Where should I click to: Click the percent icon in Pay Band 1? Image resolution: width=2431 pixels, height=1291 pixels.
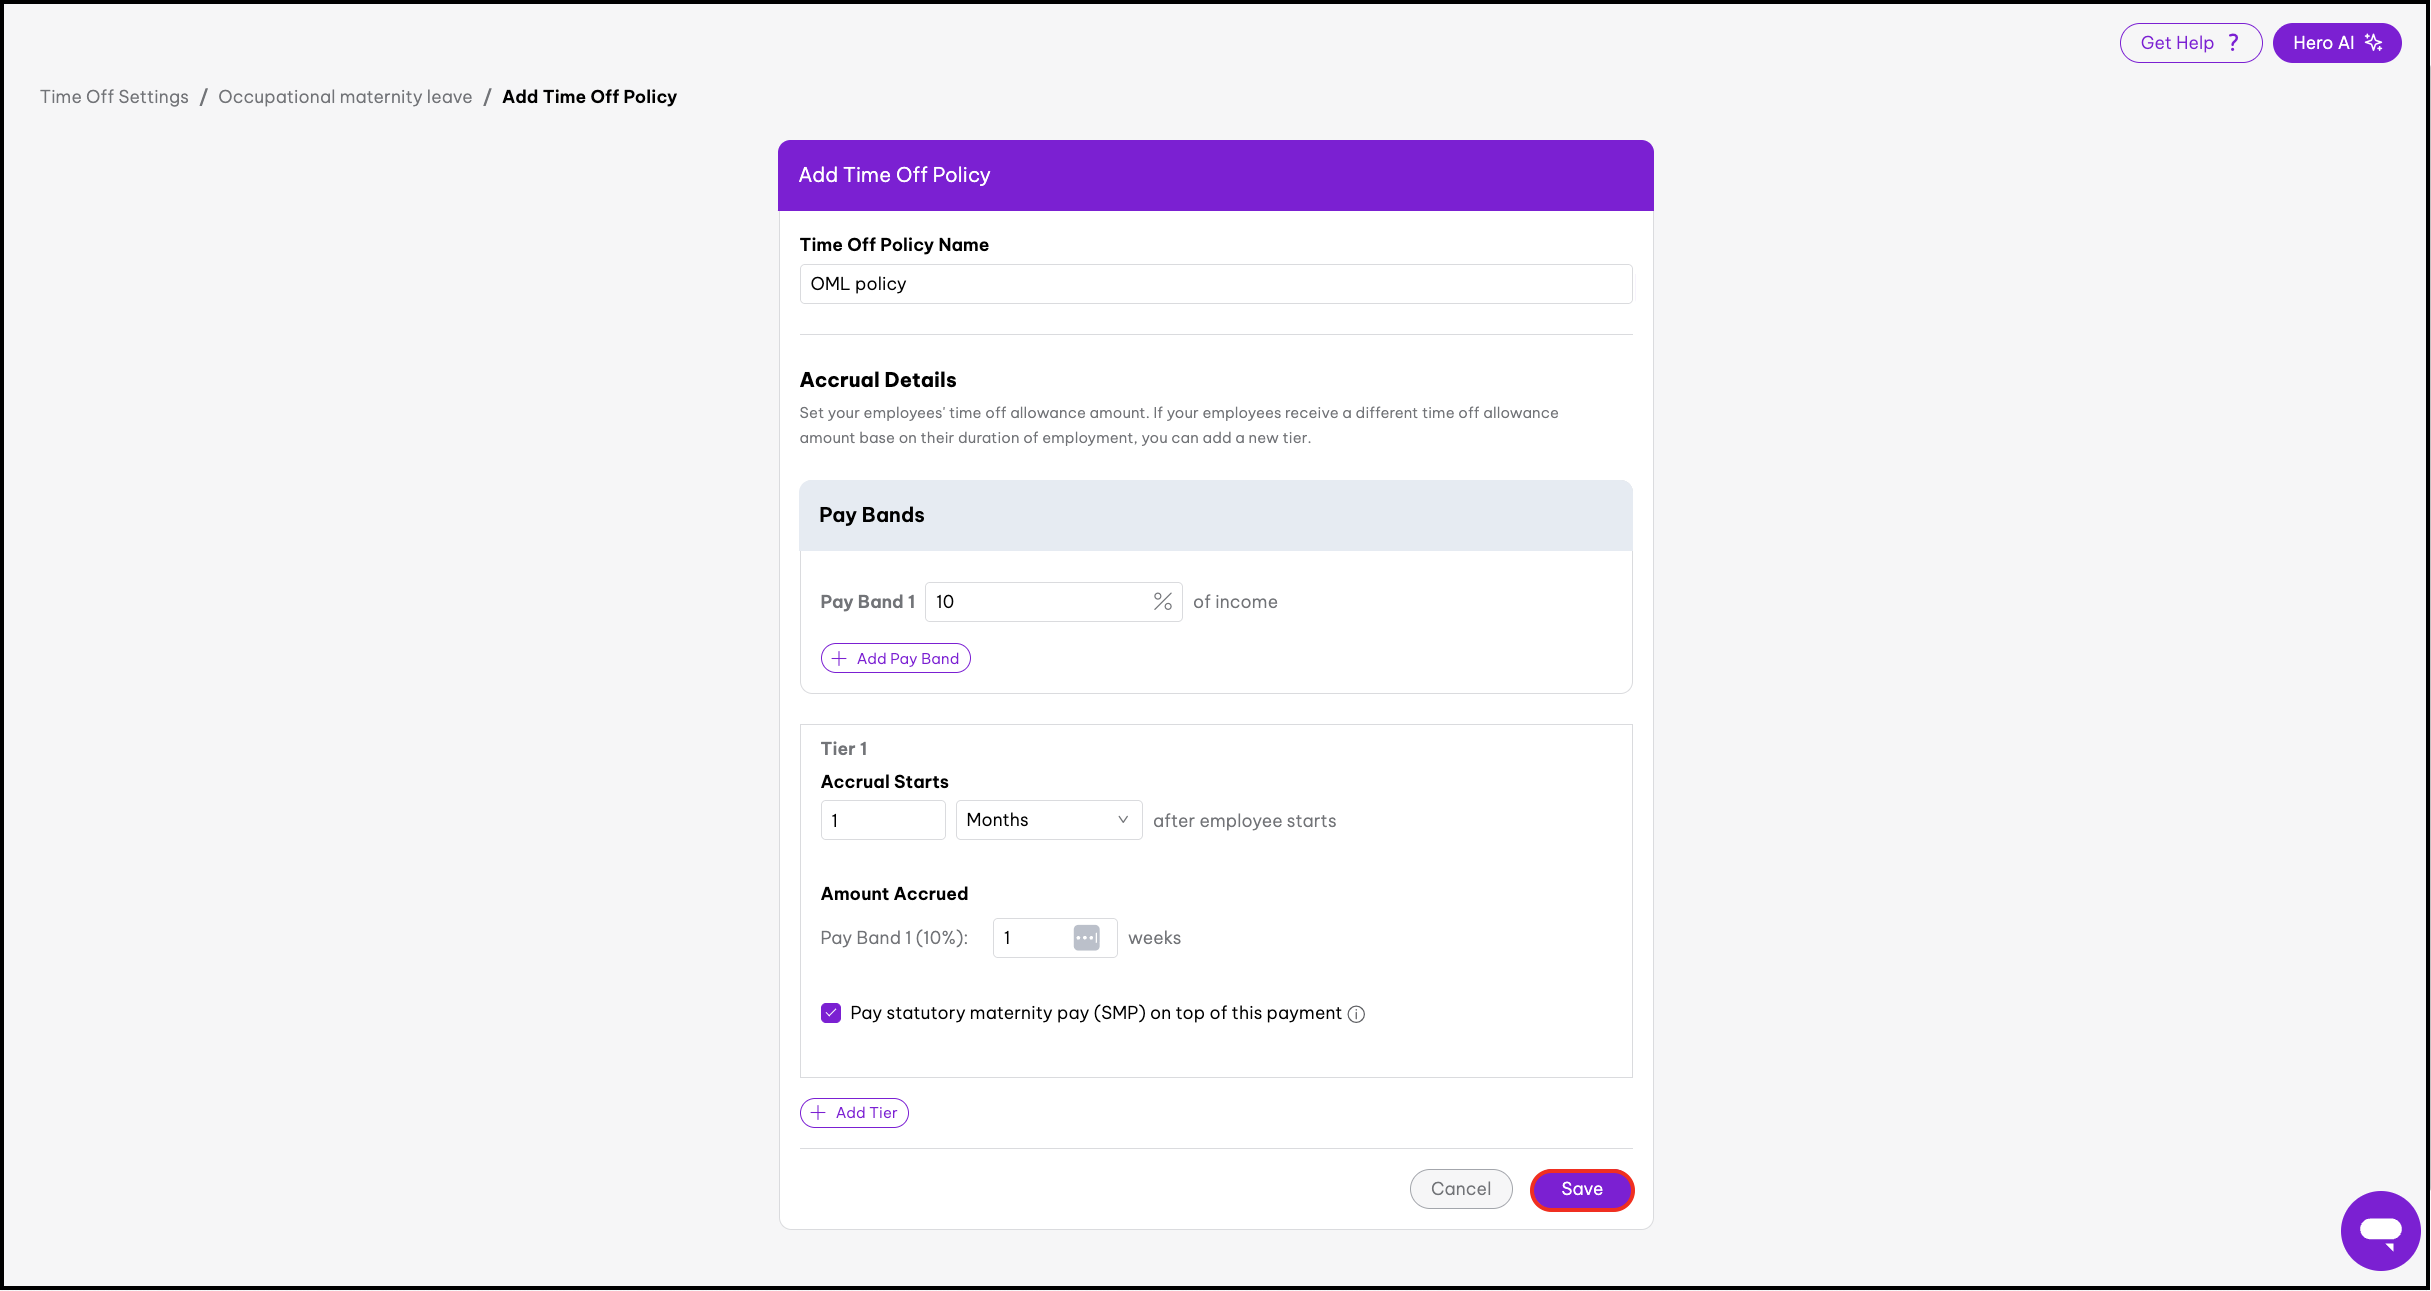point(1162,602)
